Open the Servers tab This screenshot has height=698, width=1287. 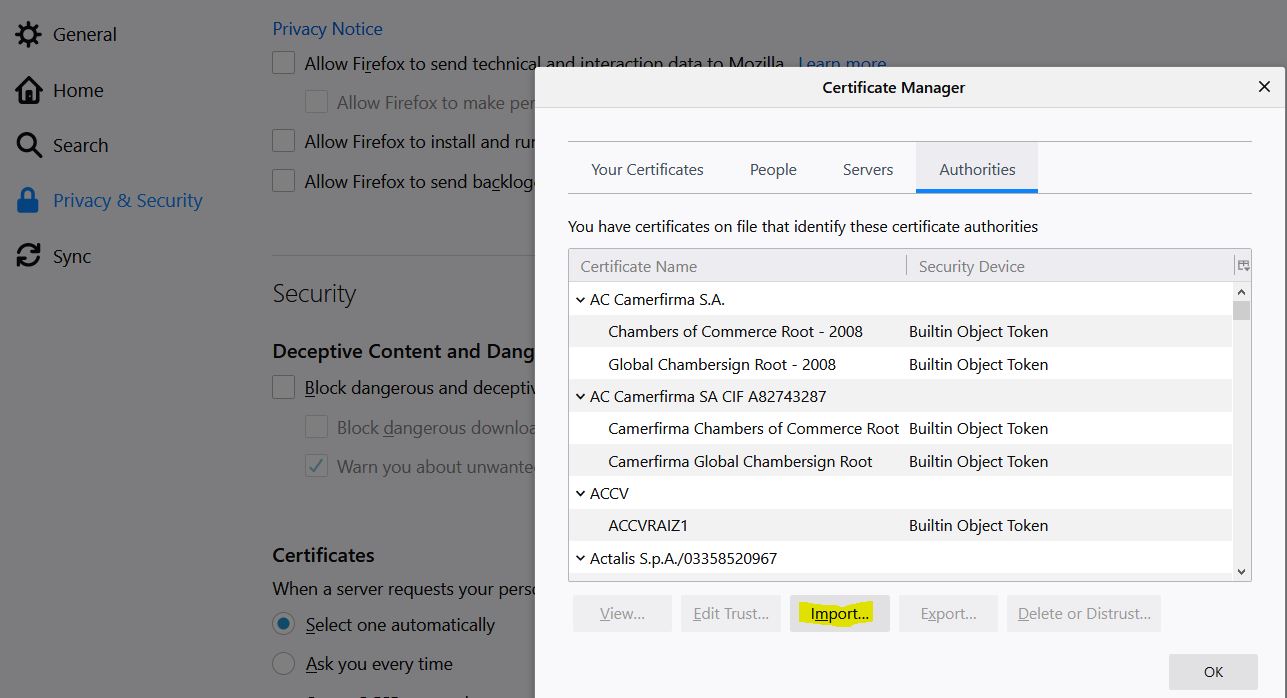[x=867, y=169]
